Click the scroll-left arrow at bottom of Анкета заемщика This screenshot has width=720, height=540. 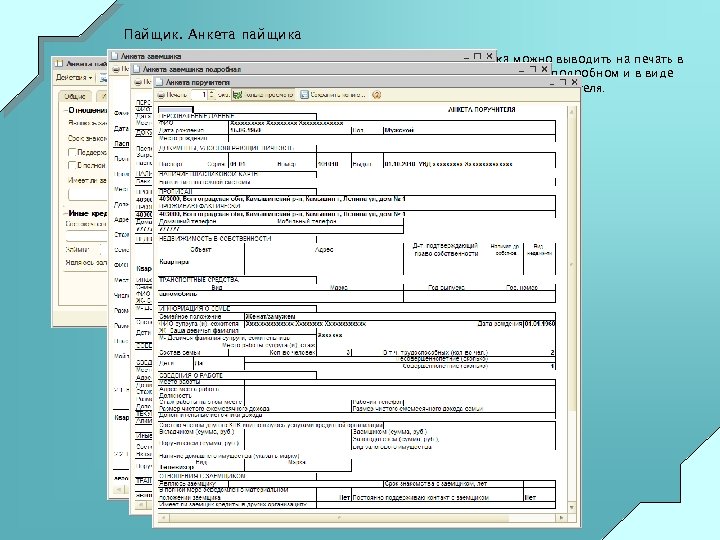pyautogui.click(x=118, y=489)
